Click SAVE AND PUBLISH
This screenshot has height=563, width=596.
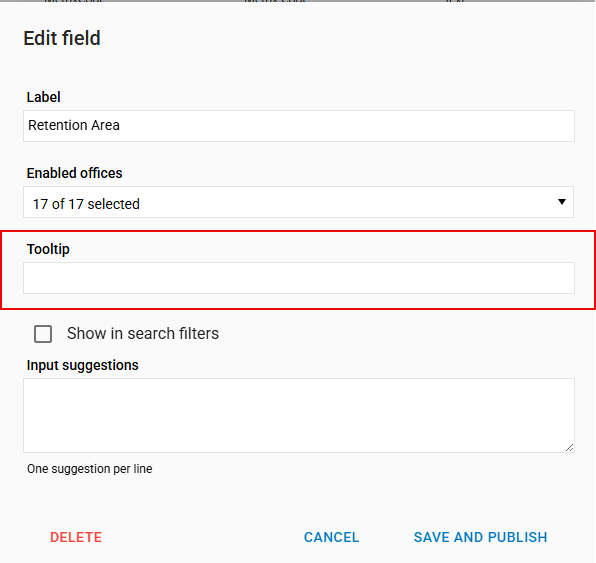tap(480, 537)
